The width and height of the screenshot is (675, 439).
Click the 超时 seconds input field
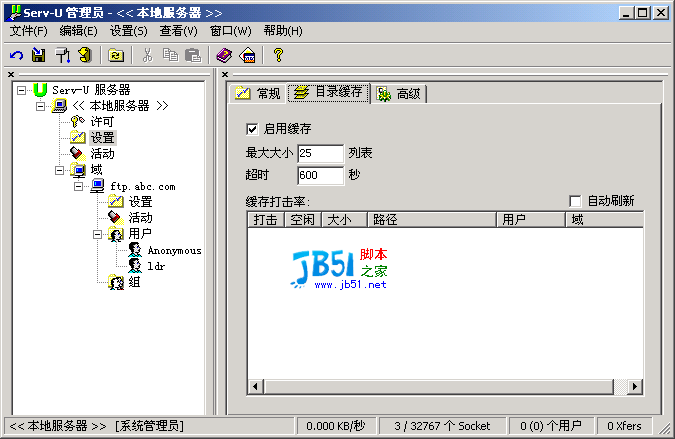321,175
